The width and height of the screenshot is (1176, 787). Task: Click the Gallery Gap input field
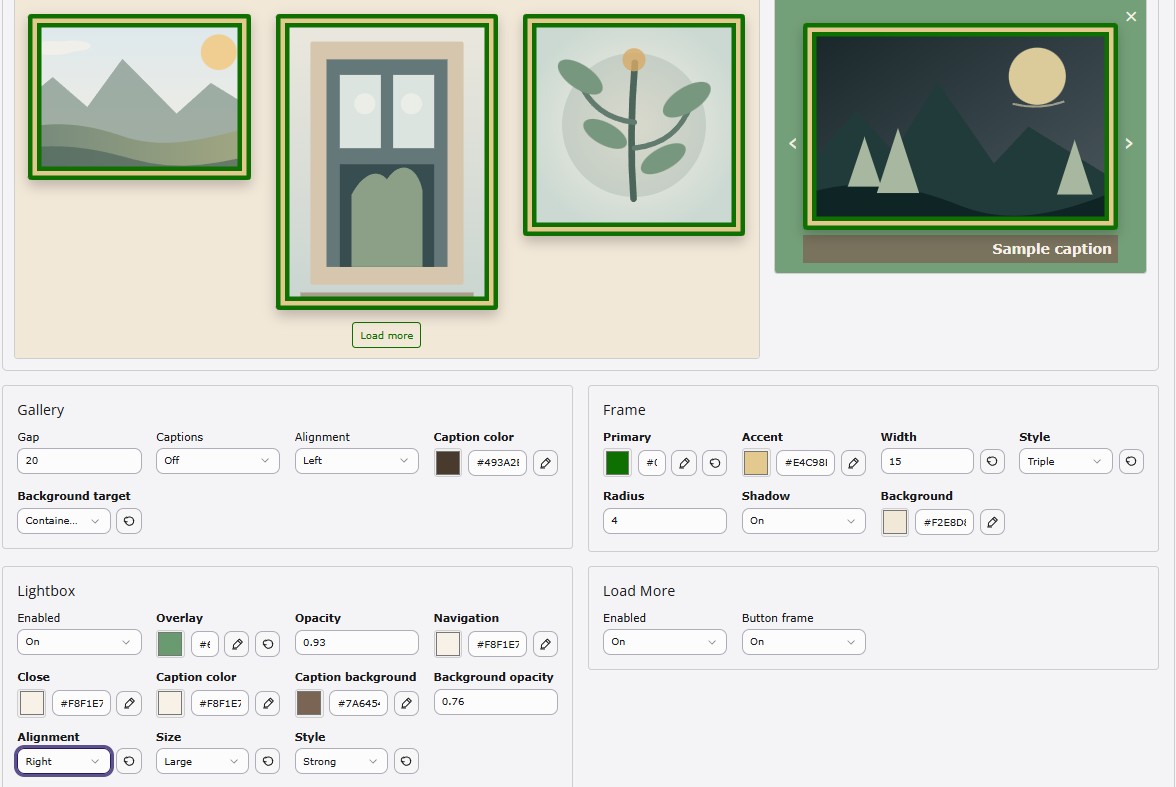(79, 461)
